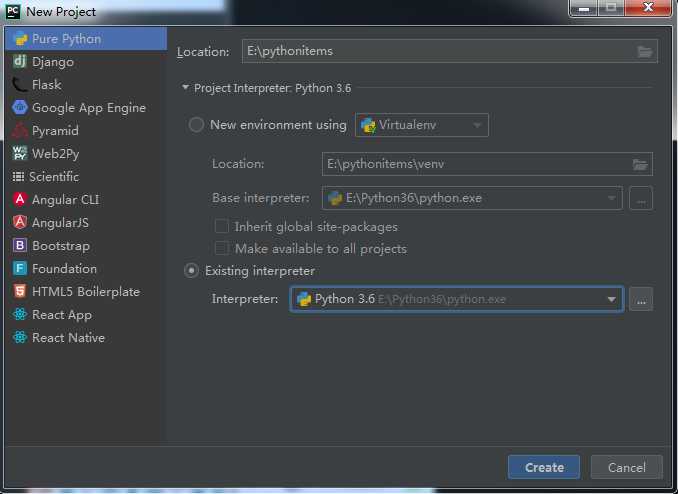Select Pyramid project type
The image size is (678, 494).
pos(86,131)
